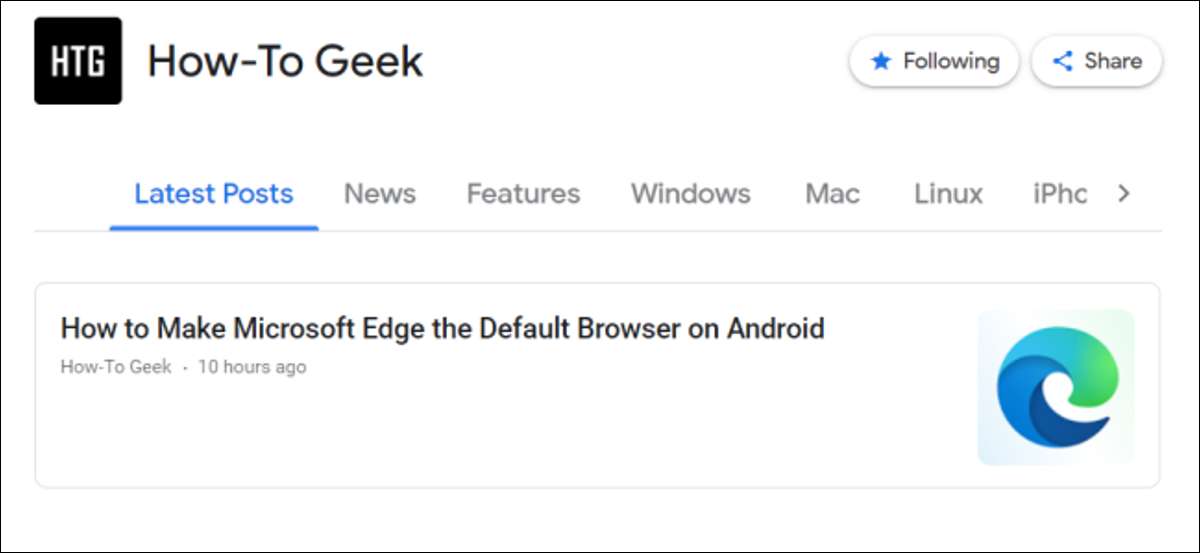The width and height of the screenshot is (1200, 553).
Task: Click the How-To Geek source label under headline
Action: pos(116,367)
